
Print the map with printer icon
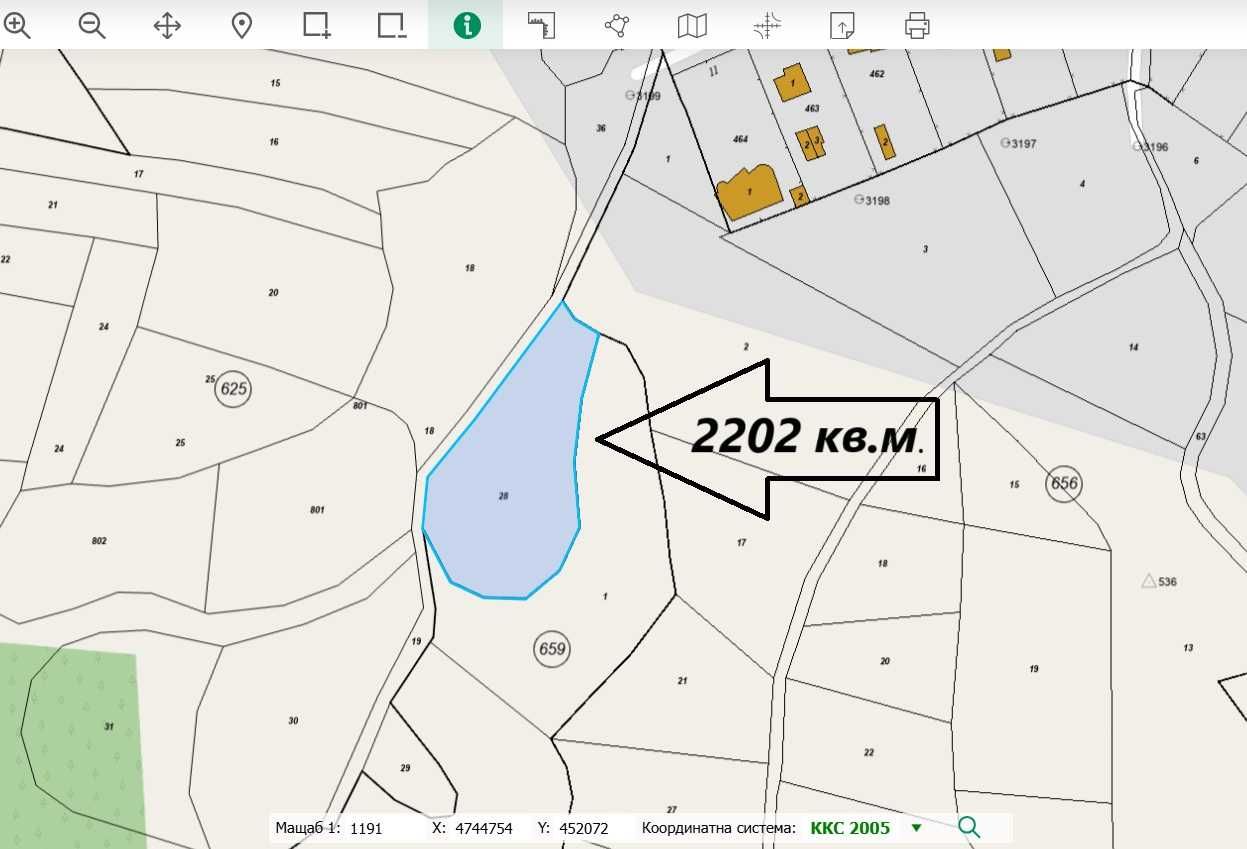point(917,25)
